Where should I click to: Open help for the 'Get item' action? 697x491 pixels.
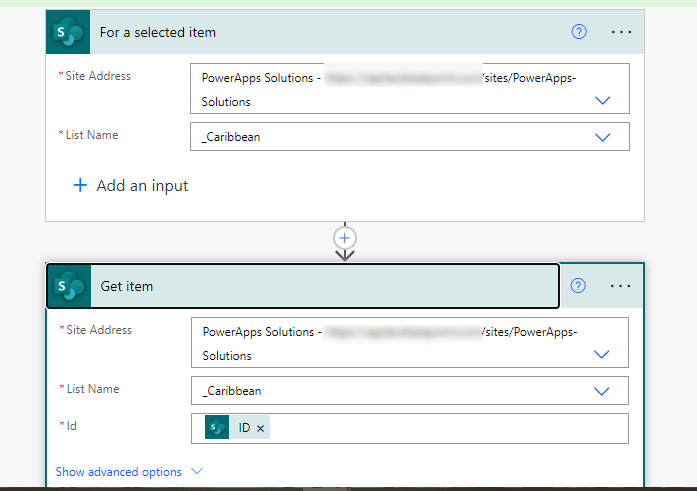pos(578,286)
